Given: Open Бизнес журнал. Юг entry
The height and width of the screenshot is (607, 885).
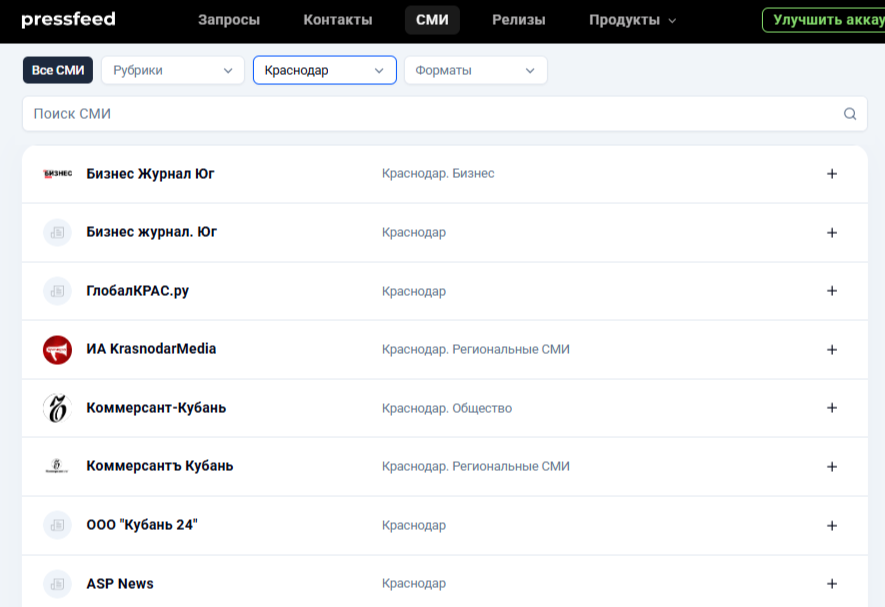Looking at the screenshot, I should pos(151,232).
